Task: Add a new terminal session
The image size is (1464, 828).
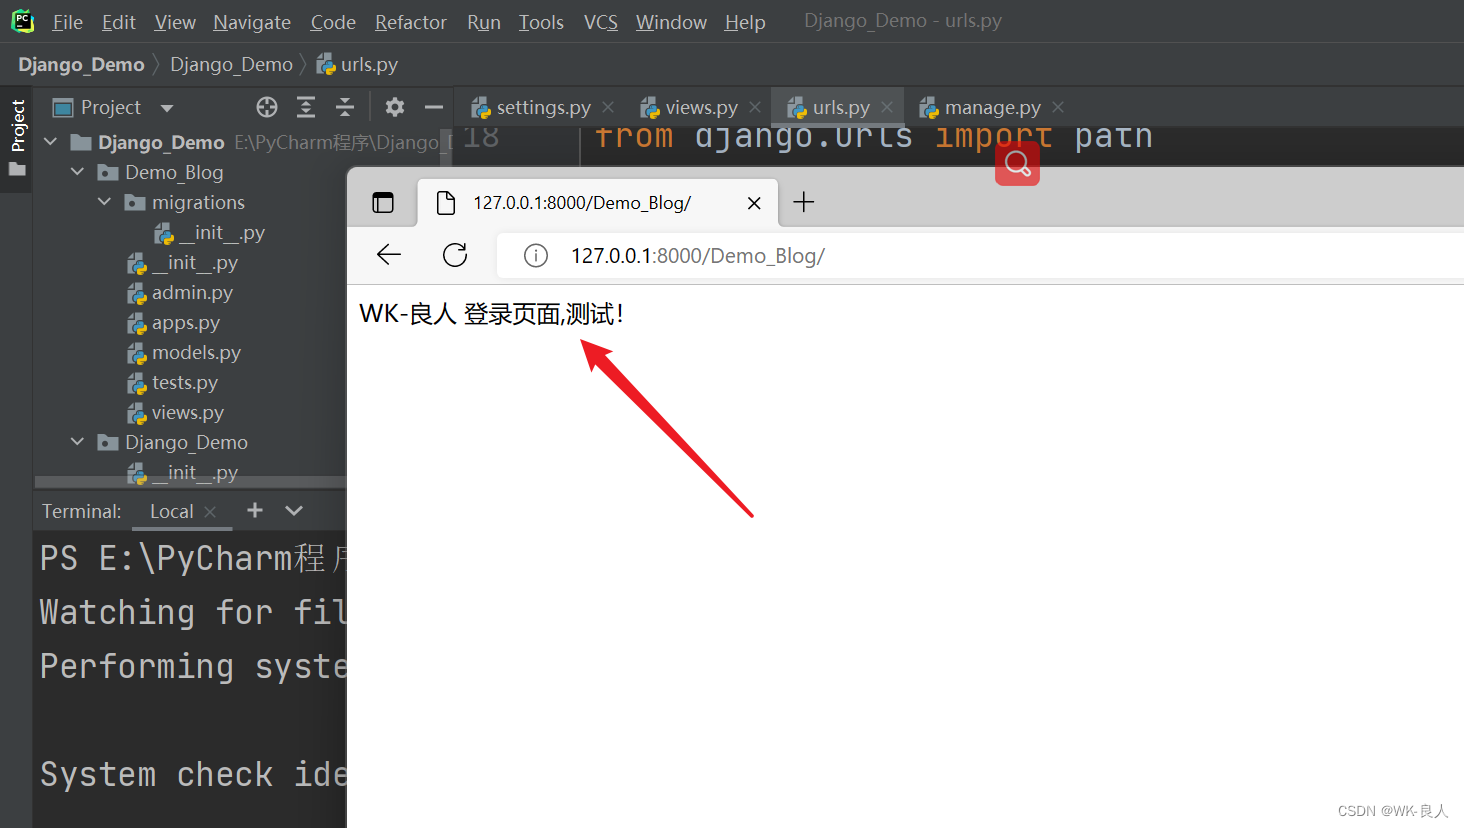Action: pyautogui.click(x=255, y=510)
